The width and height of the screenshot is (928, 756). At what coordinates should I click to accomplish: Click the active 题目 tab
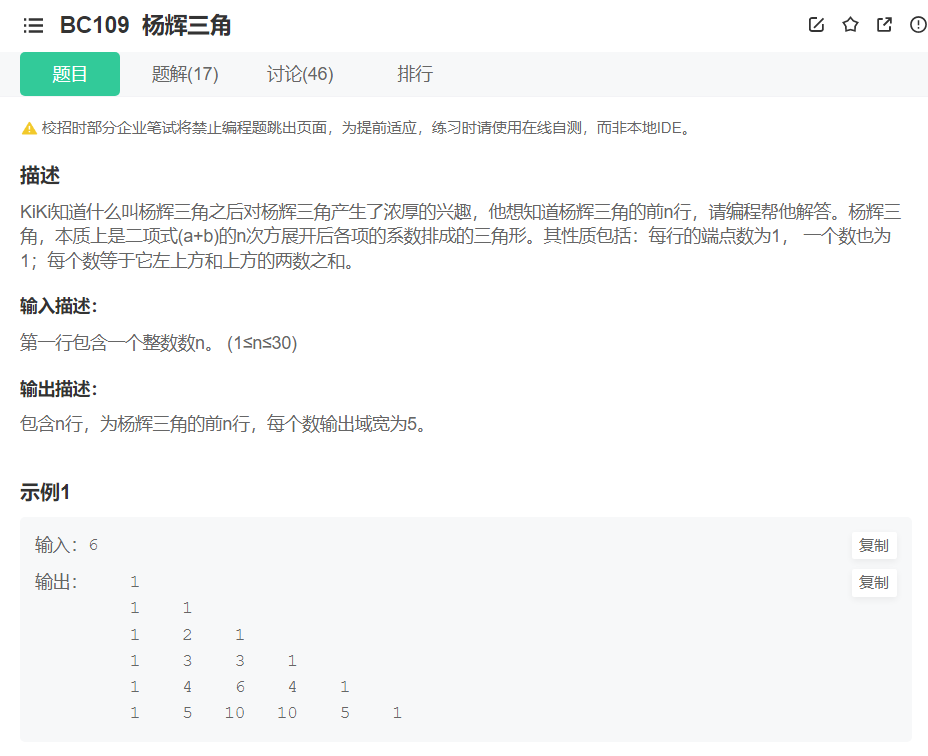(69, 73)
